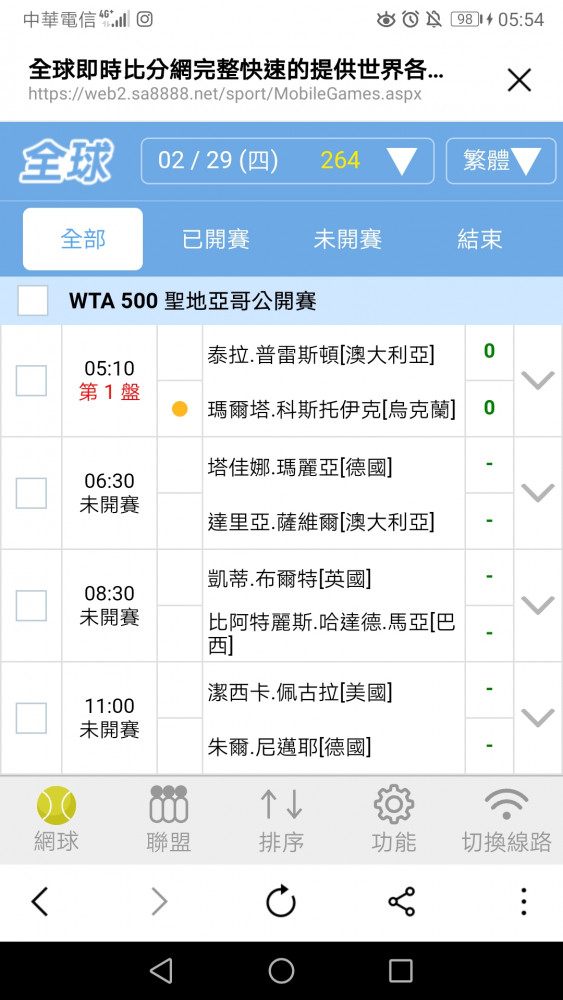Tap the tennis ball 網球 icon
The height and width of the screenshot is (1000, 563).
56,805
